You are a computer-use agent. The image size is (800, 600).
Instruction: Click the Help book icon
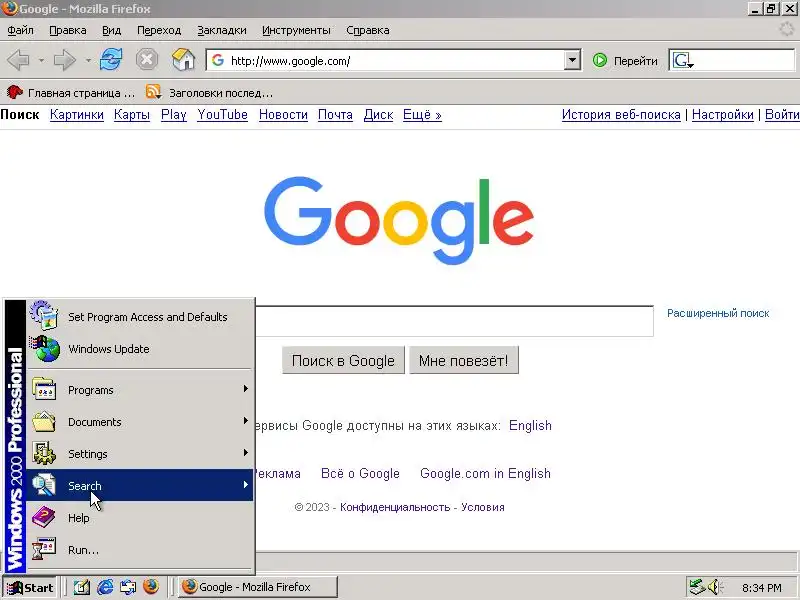pyautogui.click(x=44, y=517)
